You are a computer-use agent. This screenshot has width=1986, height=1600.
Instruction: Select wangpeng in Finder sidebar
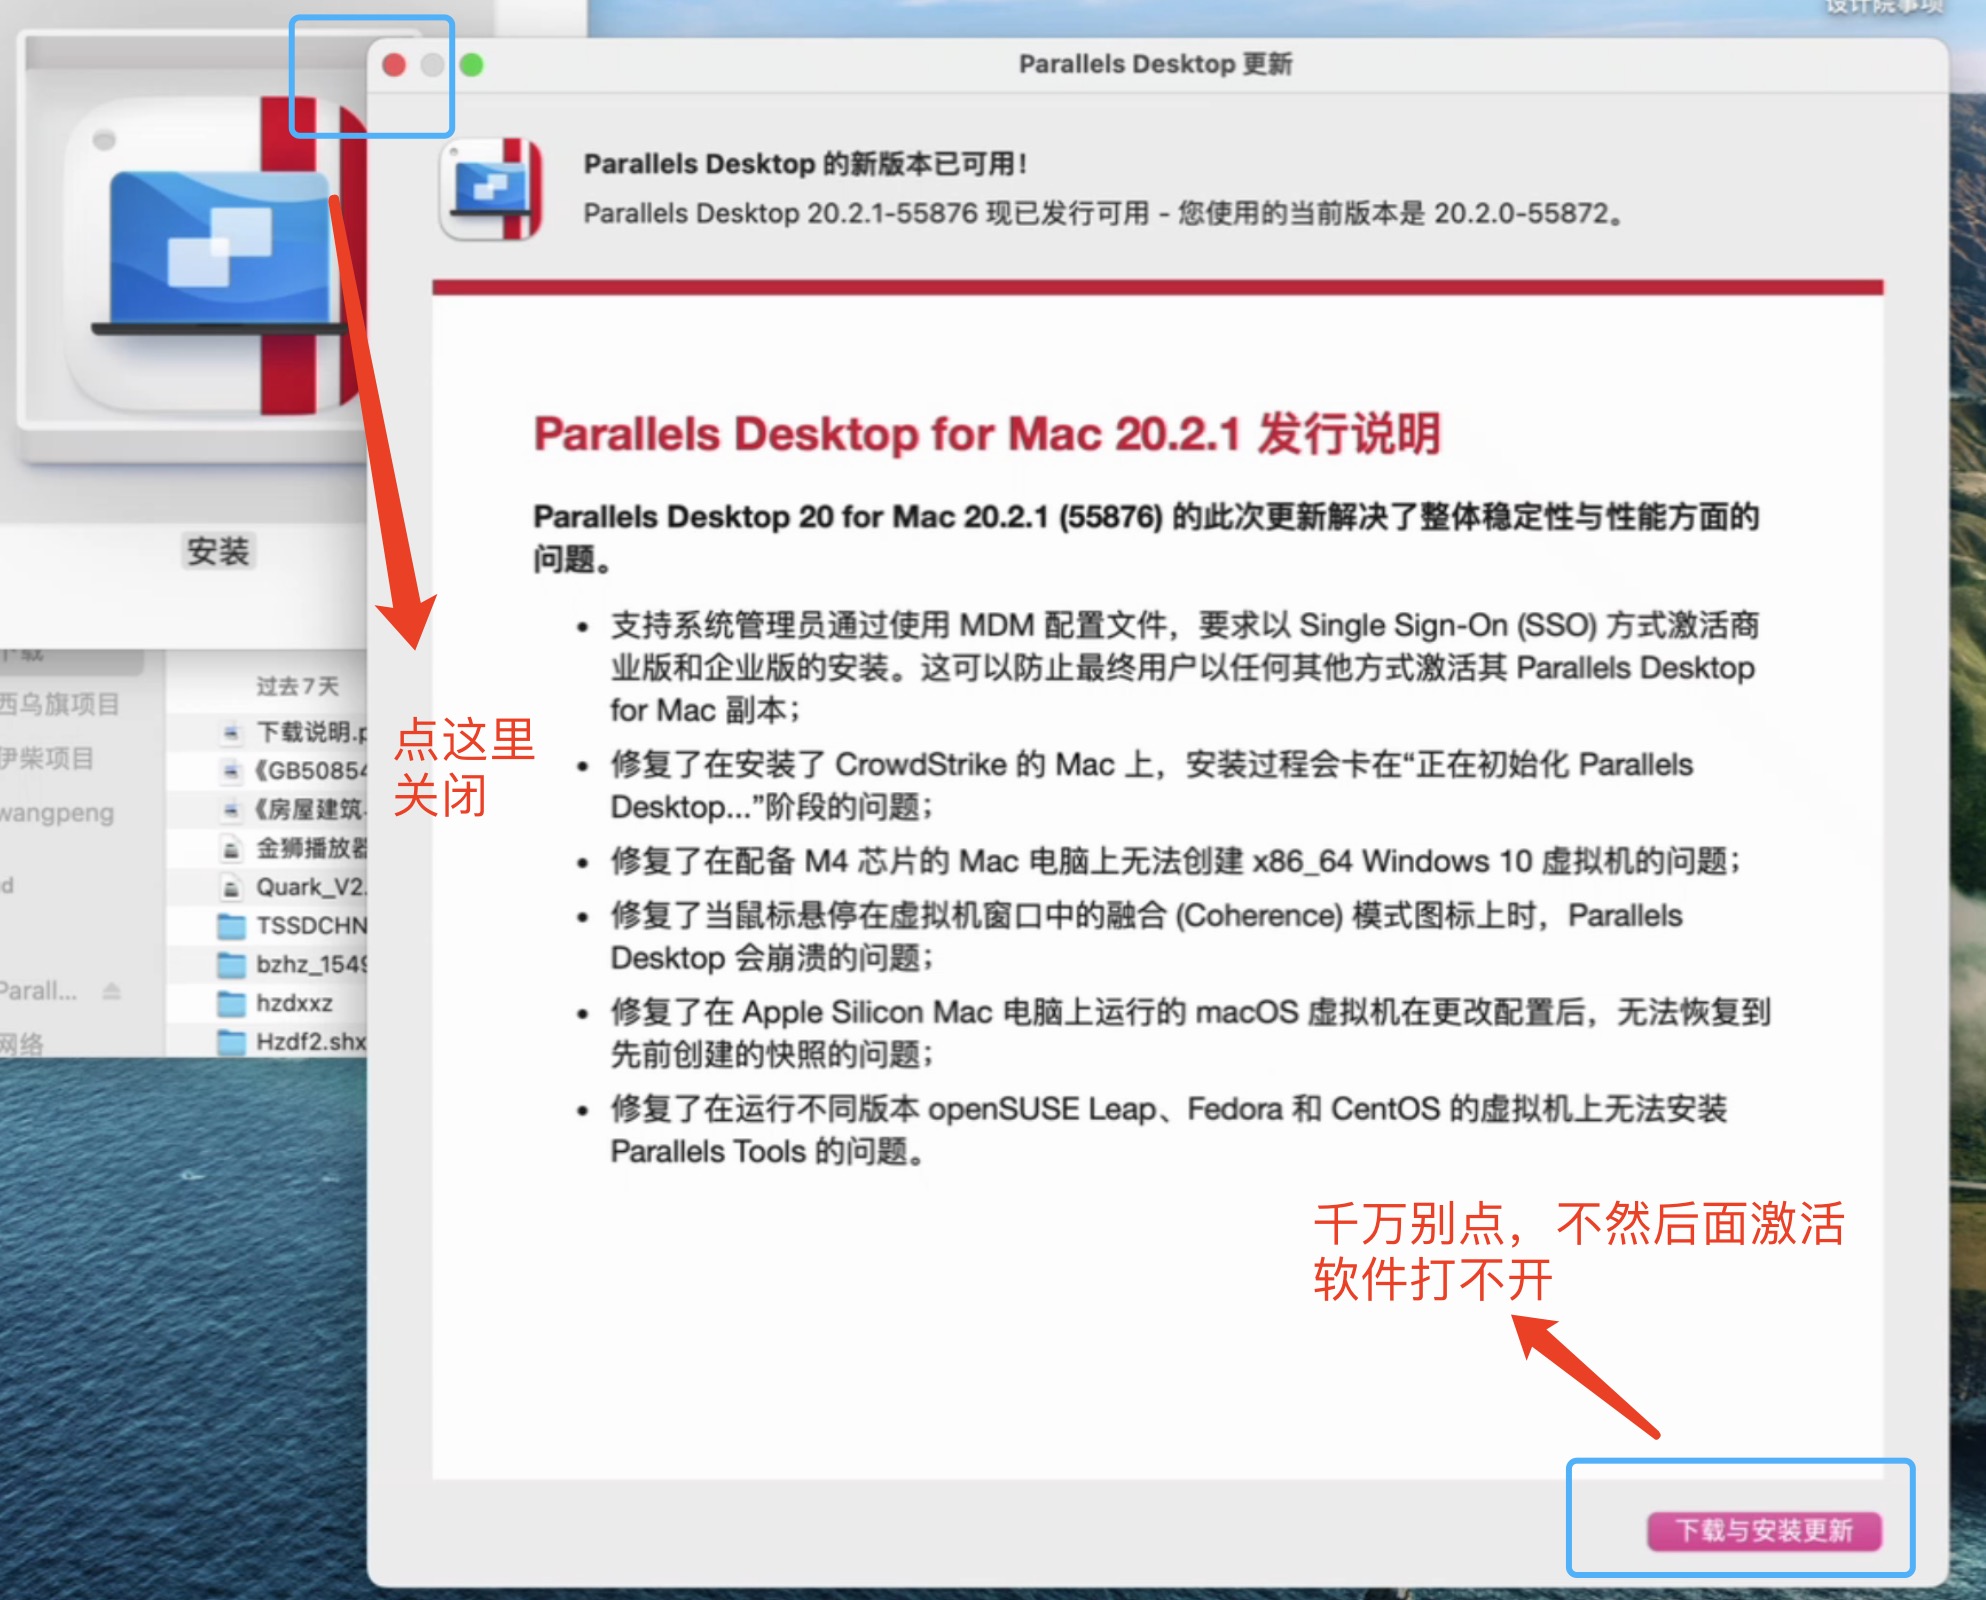56,814
